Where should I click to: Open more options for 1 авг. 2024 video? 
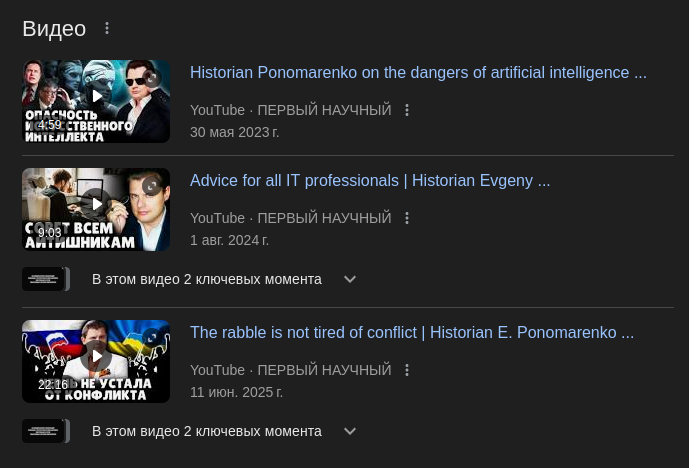(x=407, y=218)
